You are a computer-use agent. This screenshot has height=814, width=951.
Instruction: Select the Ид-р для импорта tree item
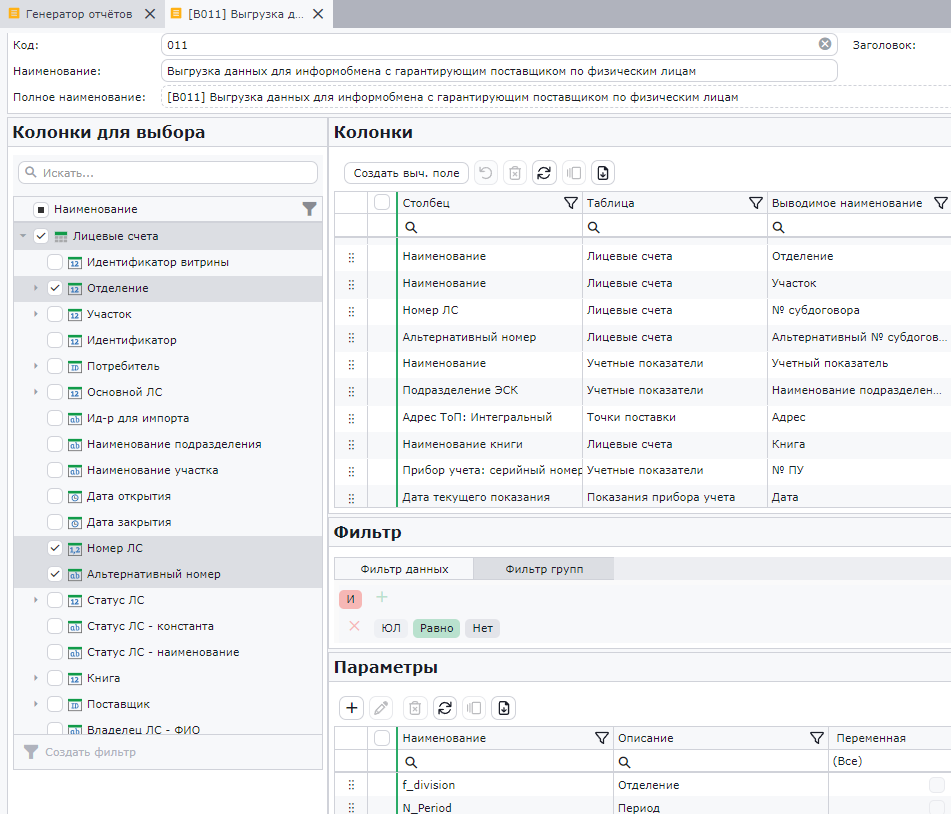tap(138, 419)
